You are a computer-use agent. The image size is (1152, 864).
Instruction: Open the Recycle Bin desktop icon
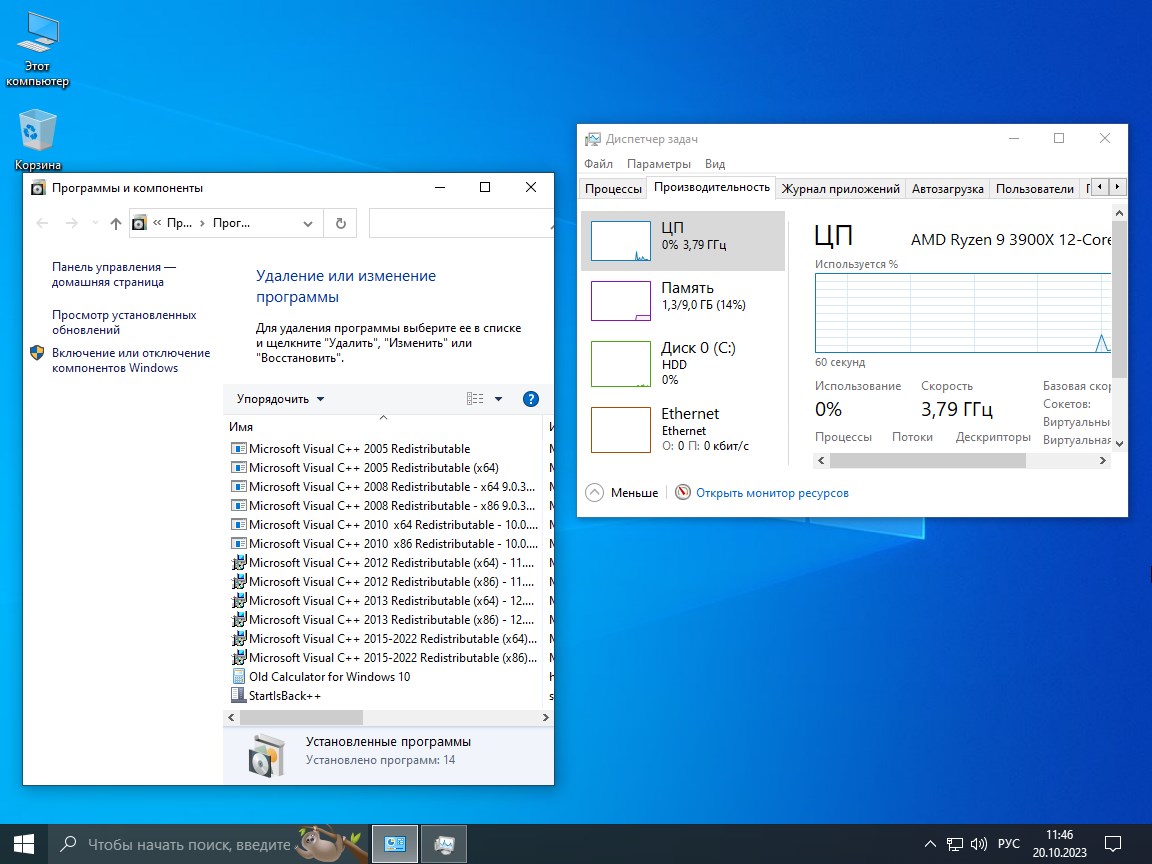pyautogui.click(x=38, y=132)
